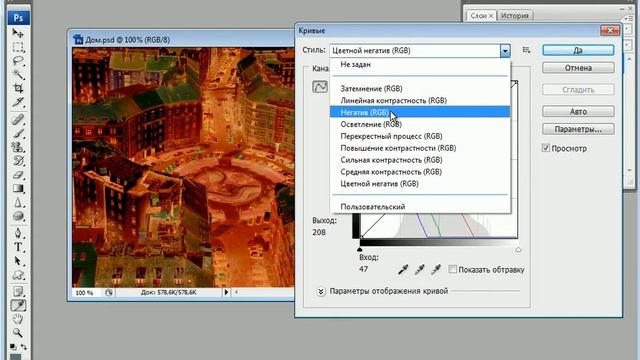
Task: Click the Ps logo atop toolbox
Action: tap(18, 18)
